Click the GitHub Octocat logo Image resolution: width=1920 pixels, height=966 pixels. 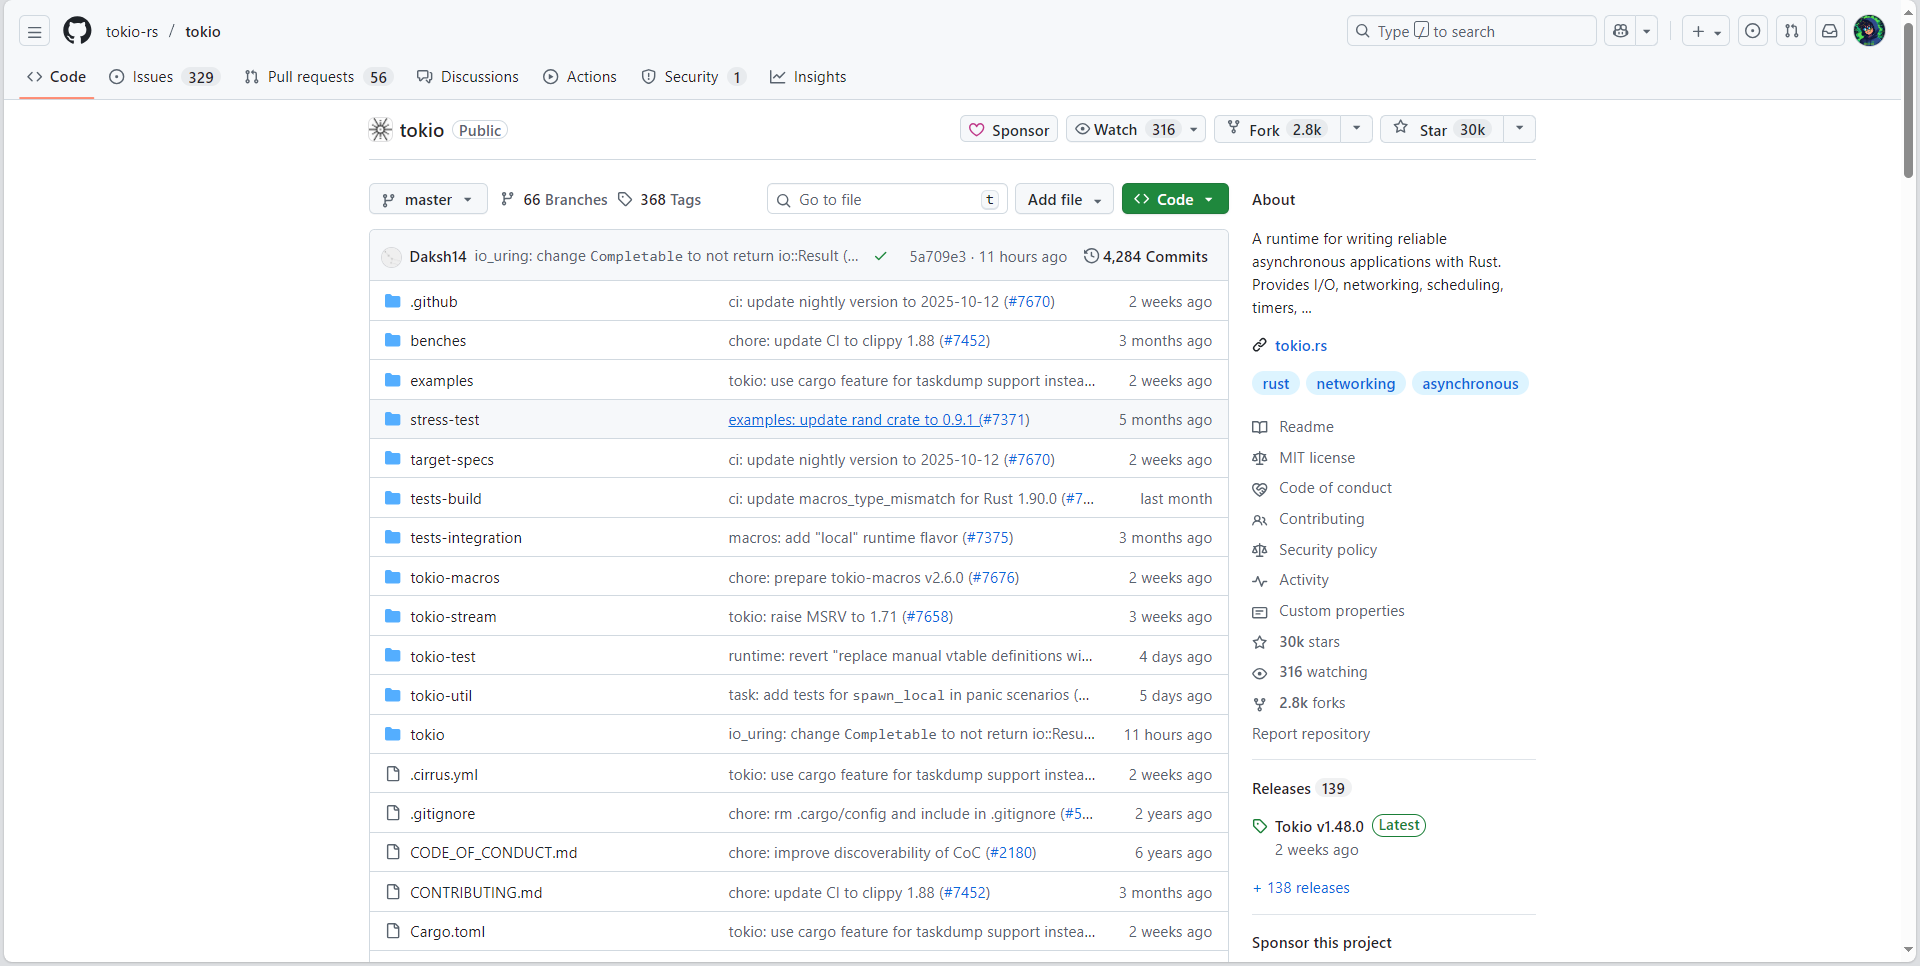pyautogui.click(x=77, y=31)
